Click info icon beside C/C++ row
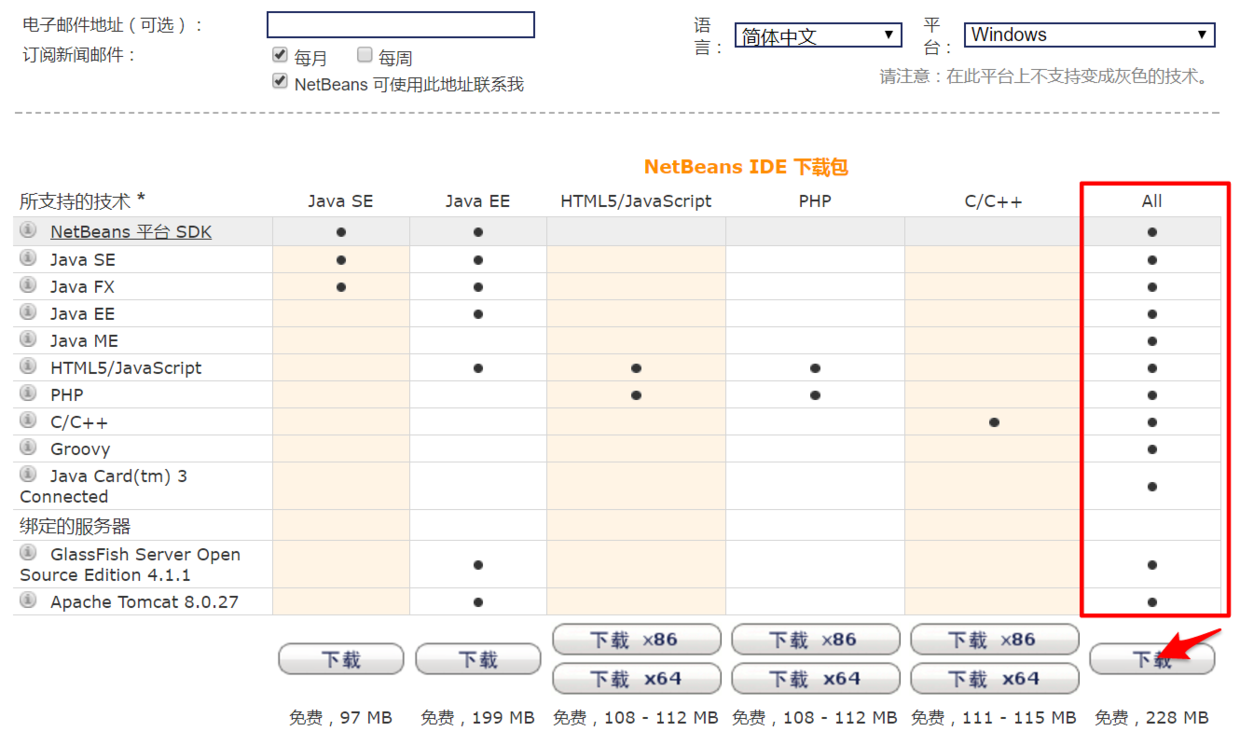The width and height of the screenshot is (1240, 745). (x=28, y=420)
